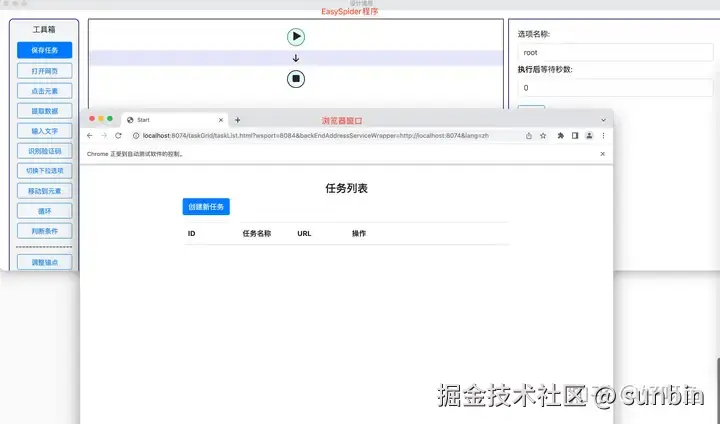Click 提取数据 in the toolbox

point(45,111)
